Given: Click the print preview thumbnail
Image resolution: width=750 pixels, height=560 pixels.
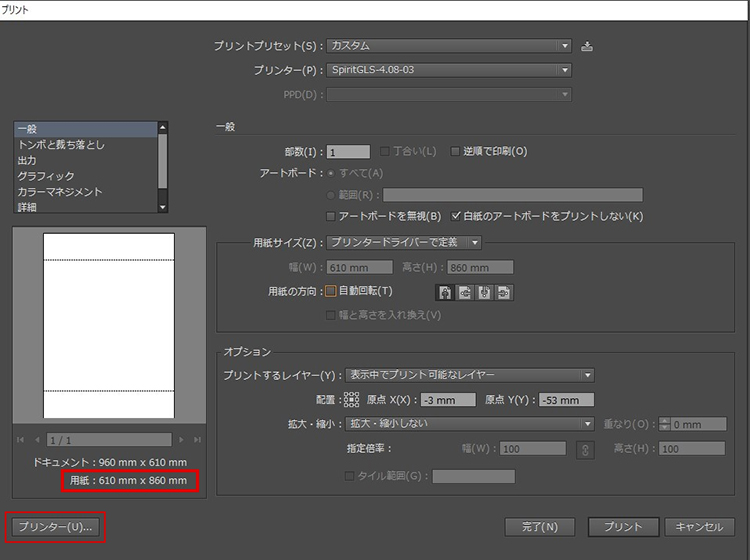Looking at the screenshot, I should click(x=109, y=326).
